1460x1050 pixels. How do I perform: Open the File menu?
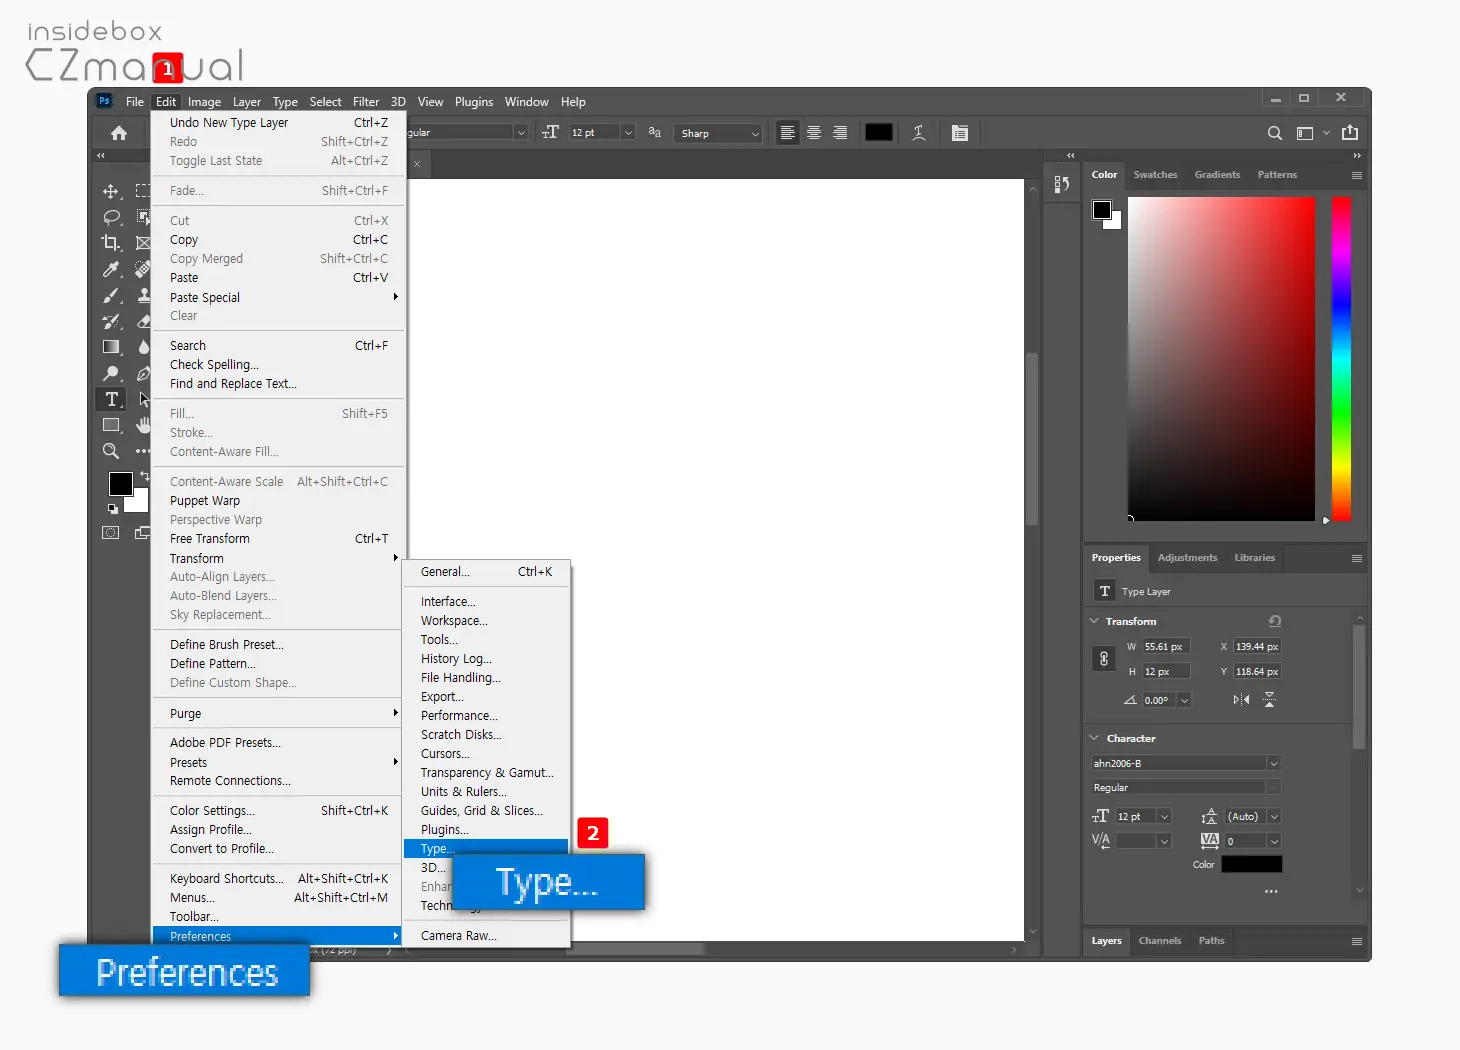(x=135, y=102)
